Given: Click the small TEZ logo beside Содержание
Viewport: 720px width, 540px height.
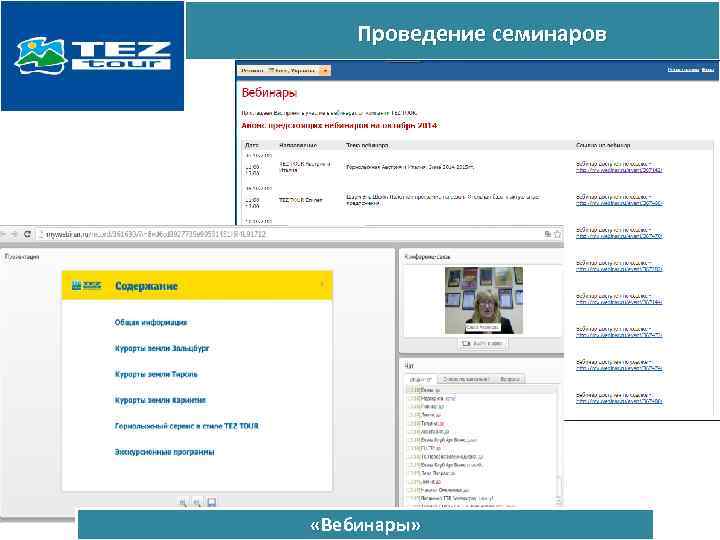Looking at the screenshot, I should pyautogui.click(x=86, y=286).
